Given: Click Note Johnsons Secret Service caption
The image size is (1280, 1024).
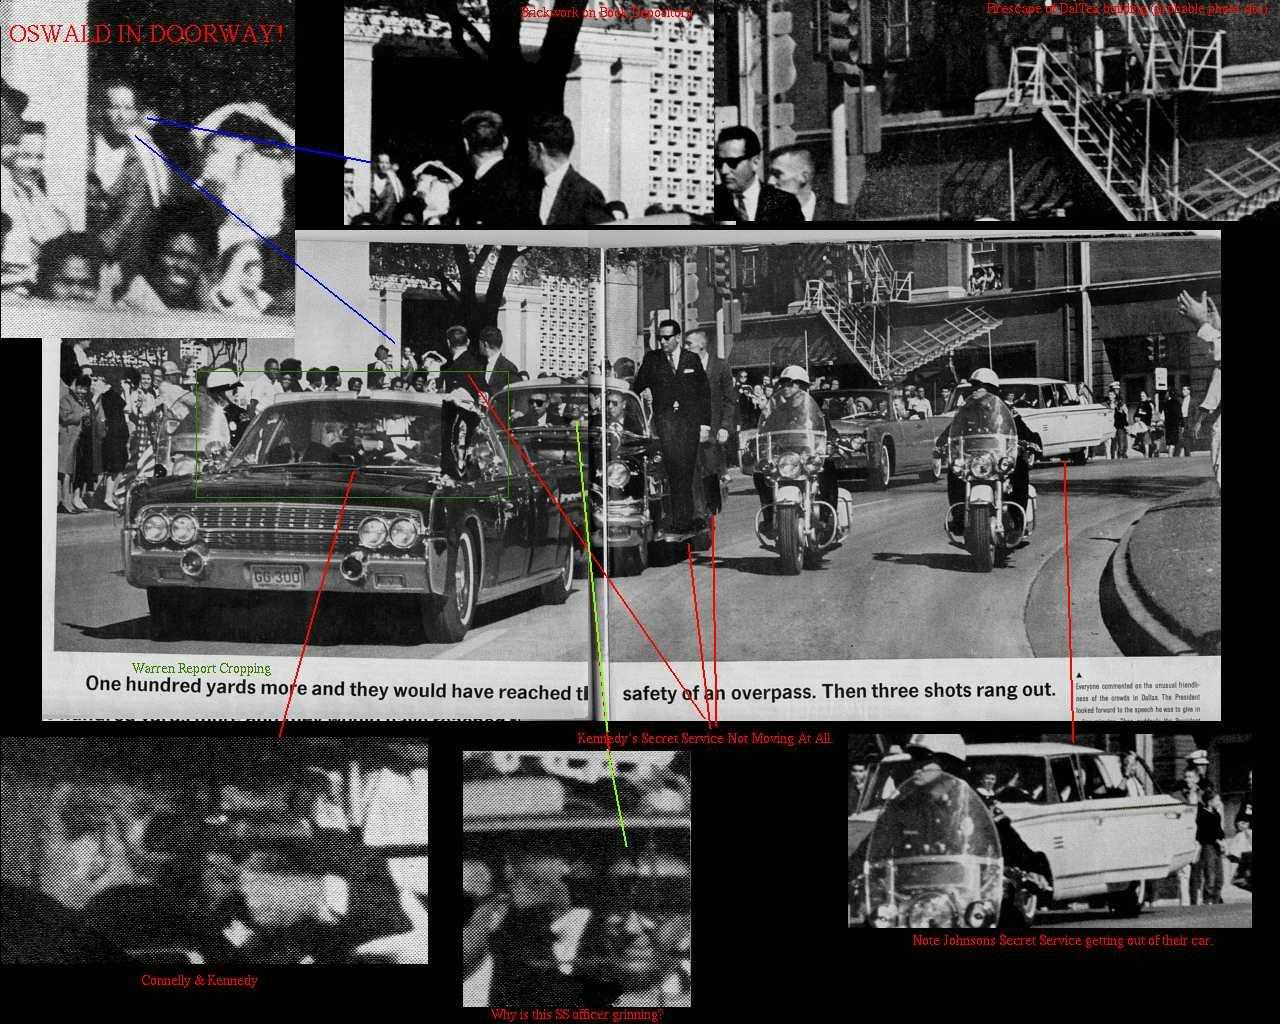Looking at the screenshot, I should tap(1063, 940).
